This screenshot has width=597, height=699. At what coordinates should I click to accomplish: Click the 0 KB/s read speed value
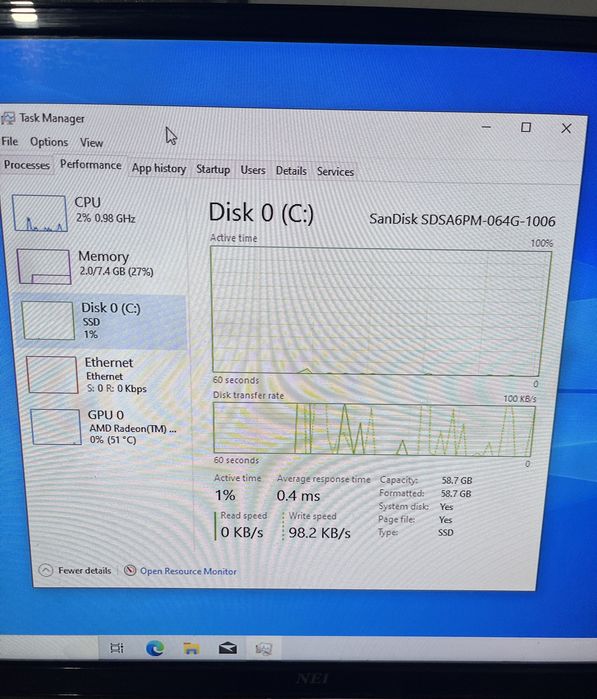(x=242, y=532)
